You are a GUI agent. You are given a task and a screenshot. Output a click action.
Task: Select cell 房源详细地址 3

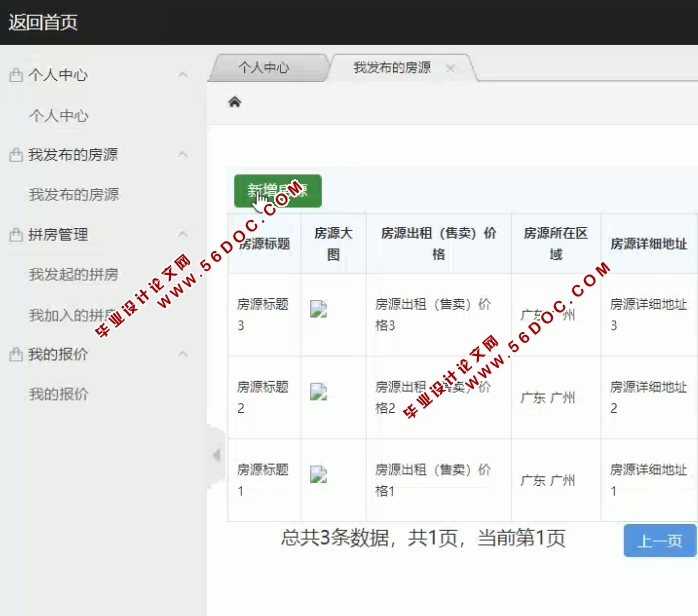(648, 315)
